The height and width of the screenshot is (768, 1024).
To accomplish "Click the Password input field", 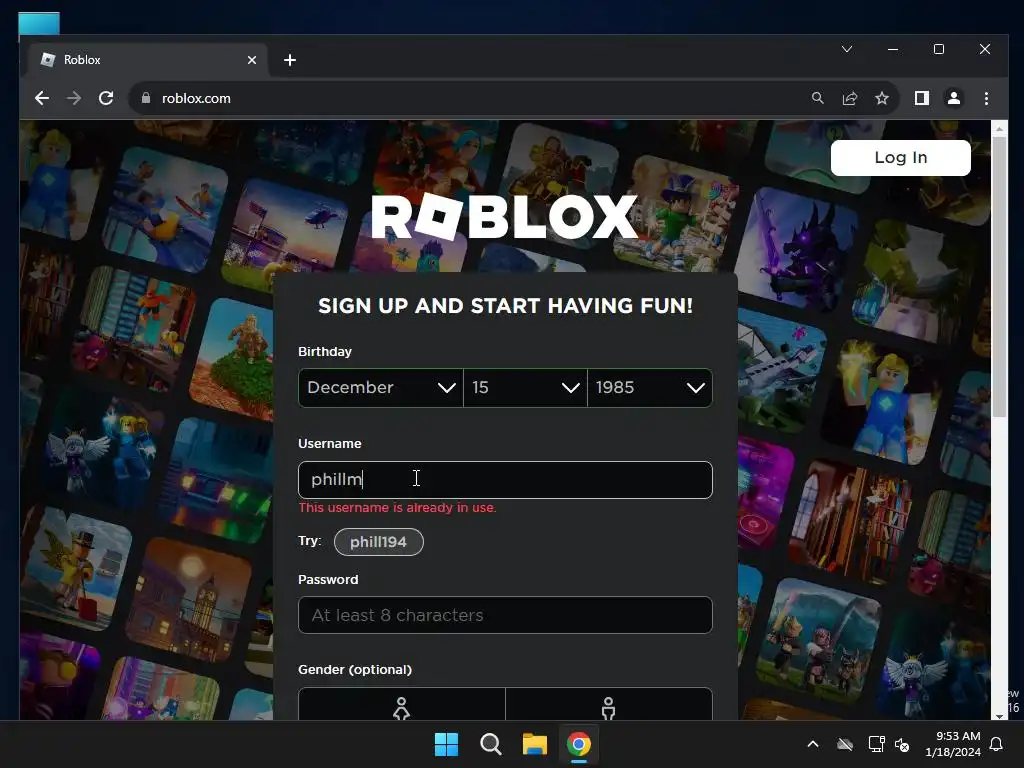I will pos(505,615).
